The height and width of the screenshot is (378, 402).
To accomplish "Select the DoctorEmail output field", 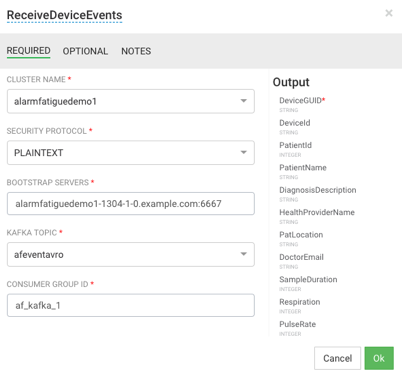I will click(x=301, y=257).
